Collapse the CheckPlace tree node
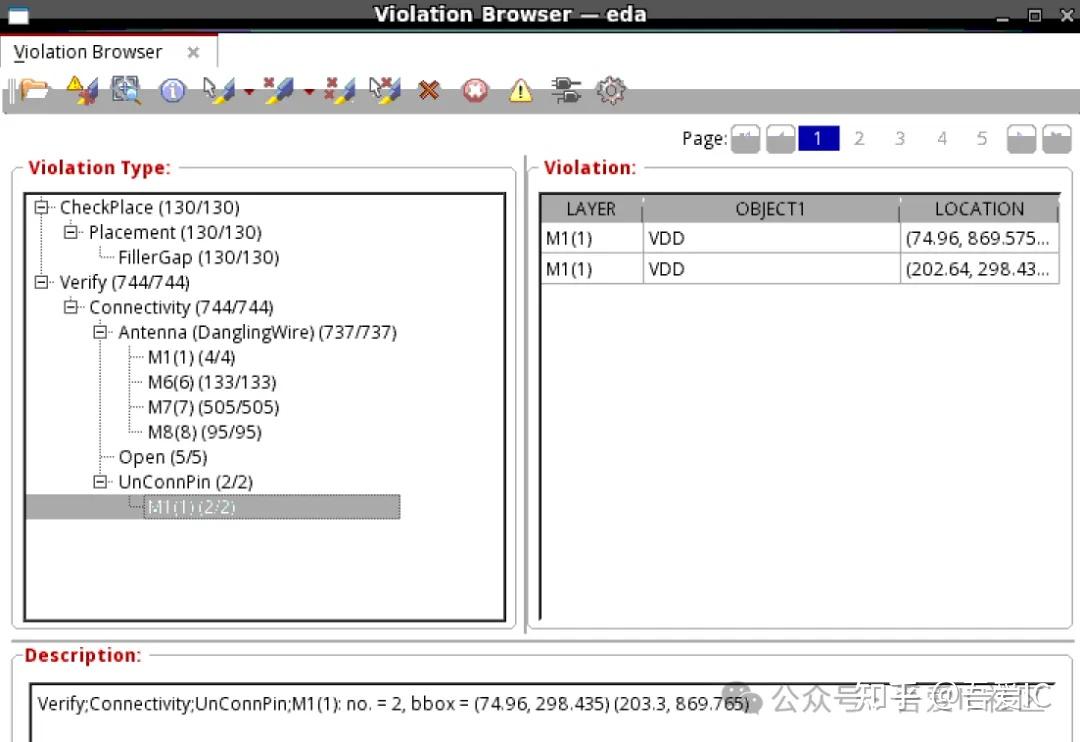This screenshot has width=1080, height=742. [x=40, y=207]
